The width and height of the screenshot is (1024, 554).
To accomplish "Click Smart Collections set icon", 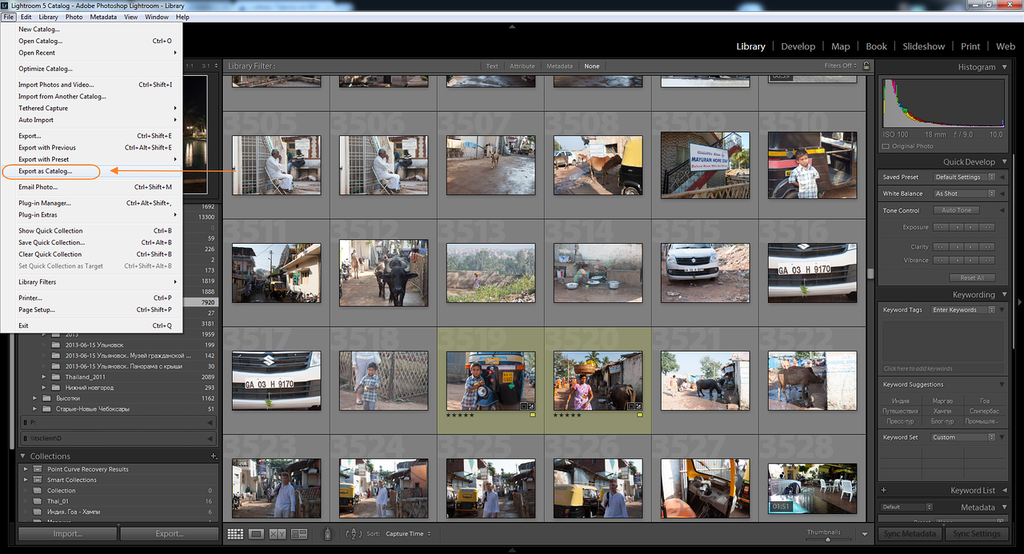I will (38, 480).
